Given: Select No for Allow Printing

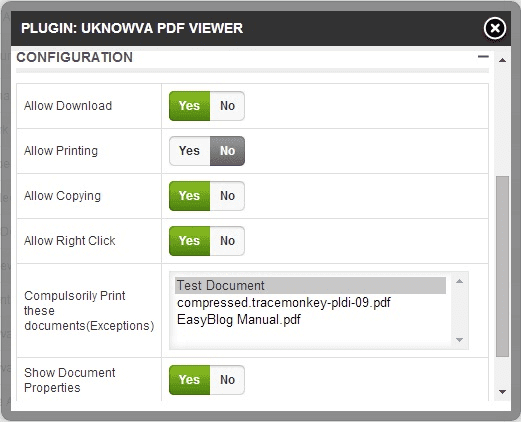Looking at the screenshot, I should (227, 151).
